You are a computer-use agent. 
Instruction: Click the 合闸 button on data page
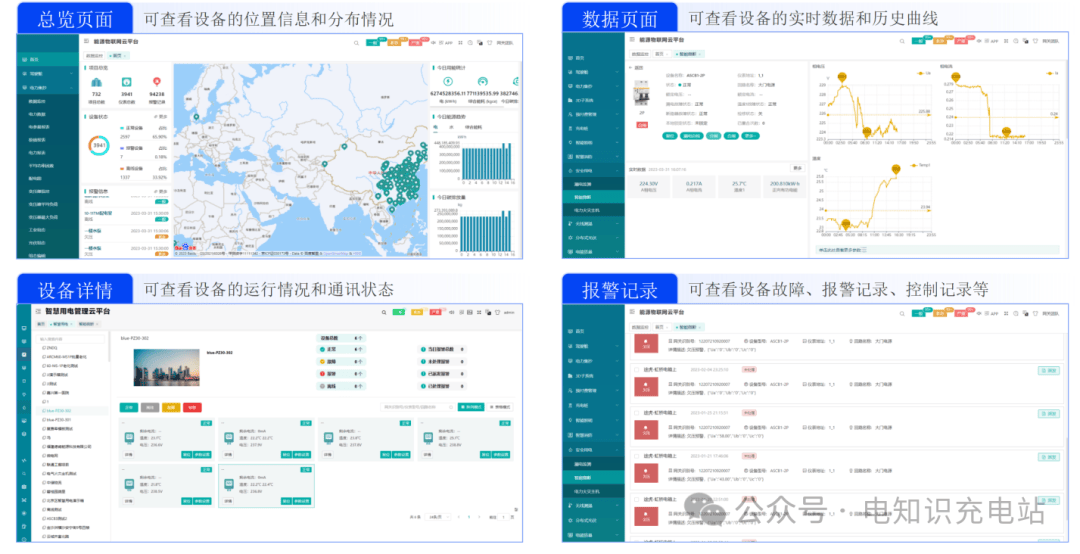[x=731, y=136]
